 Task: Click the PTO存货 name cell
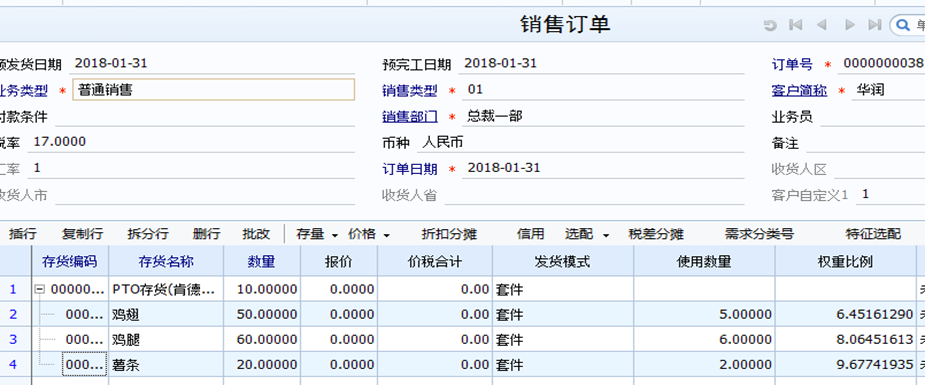166,289
